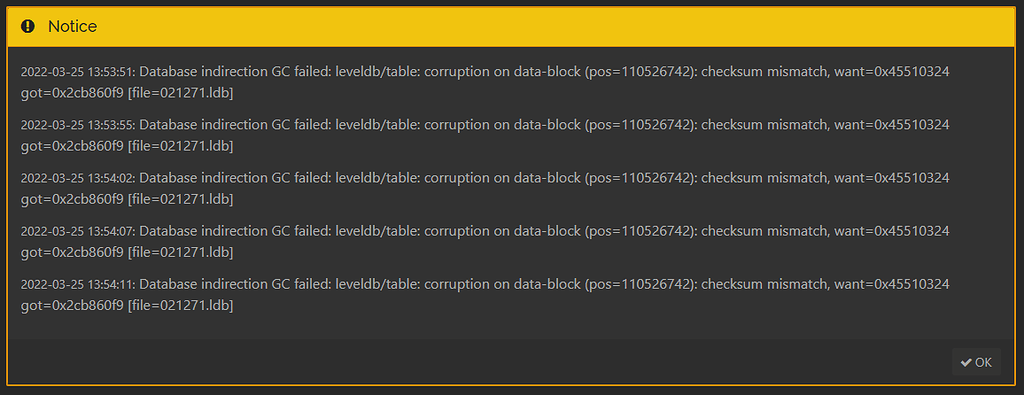1024x395 pixels.
Task: Dismiss the notice with the OK button
Action: (976, 362)
